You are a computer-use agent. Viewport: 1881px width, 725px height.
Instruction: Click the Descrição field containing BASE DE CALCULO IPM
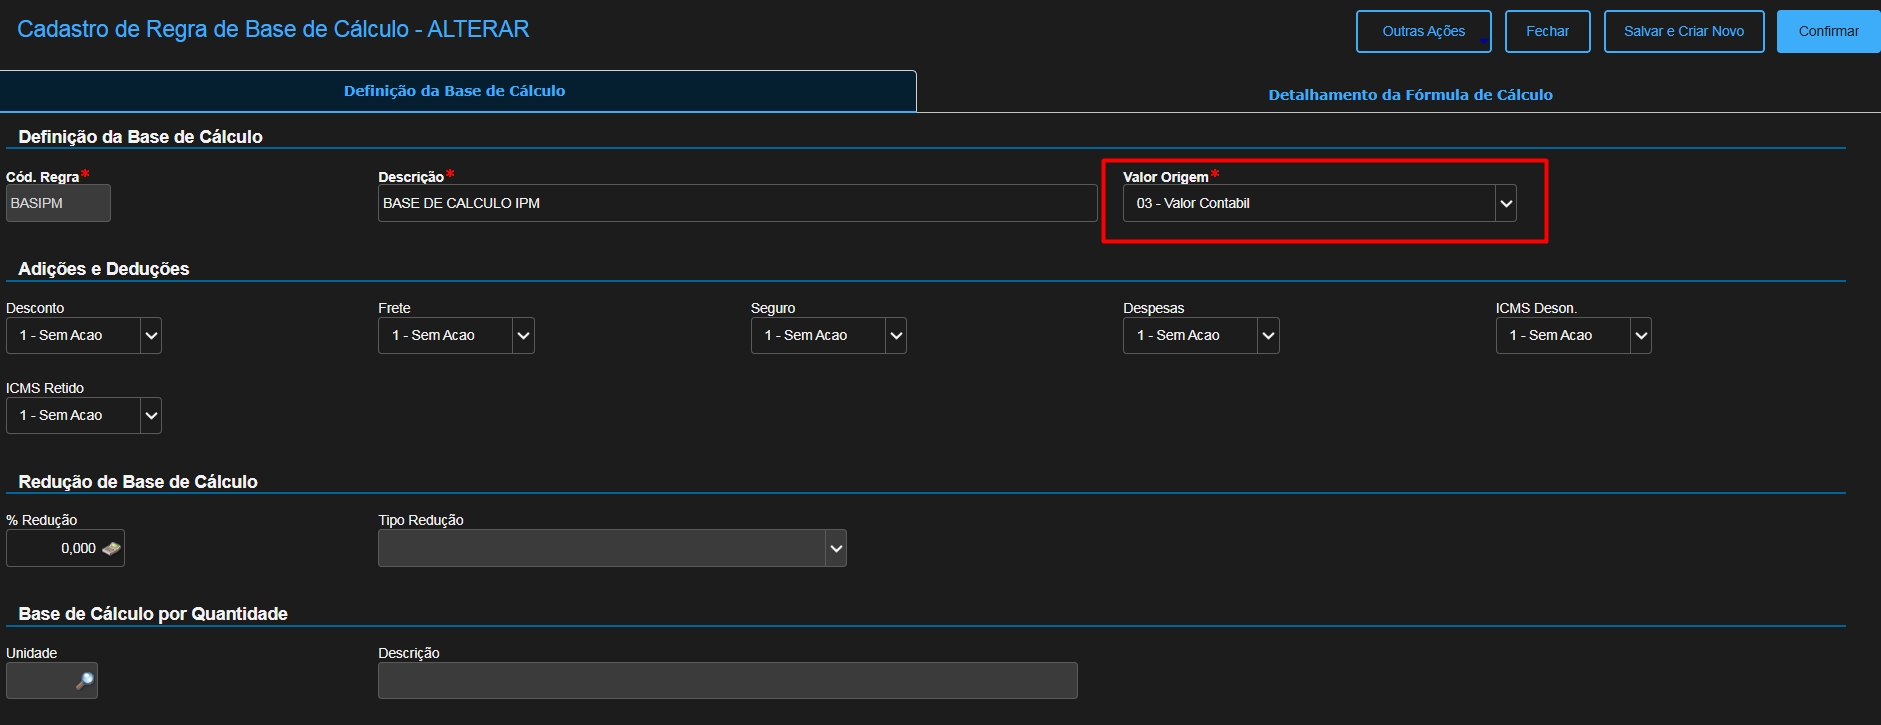coord(737,203)
